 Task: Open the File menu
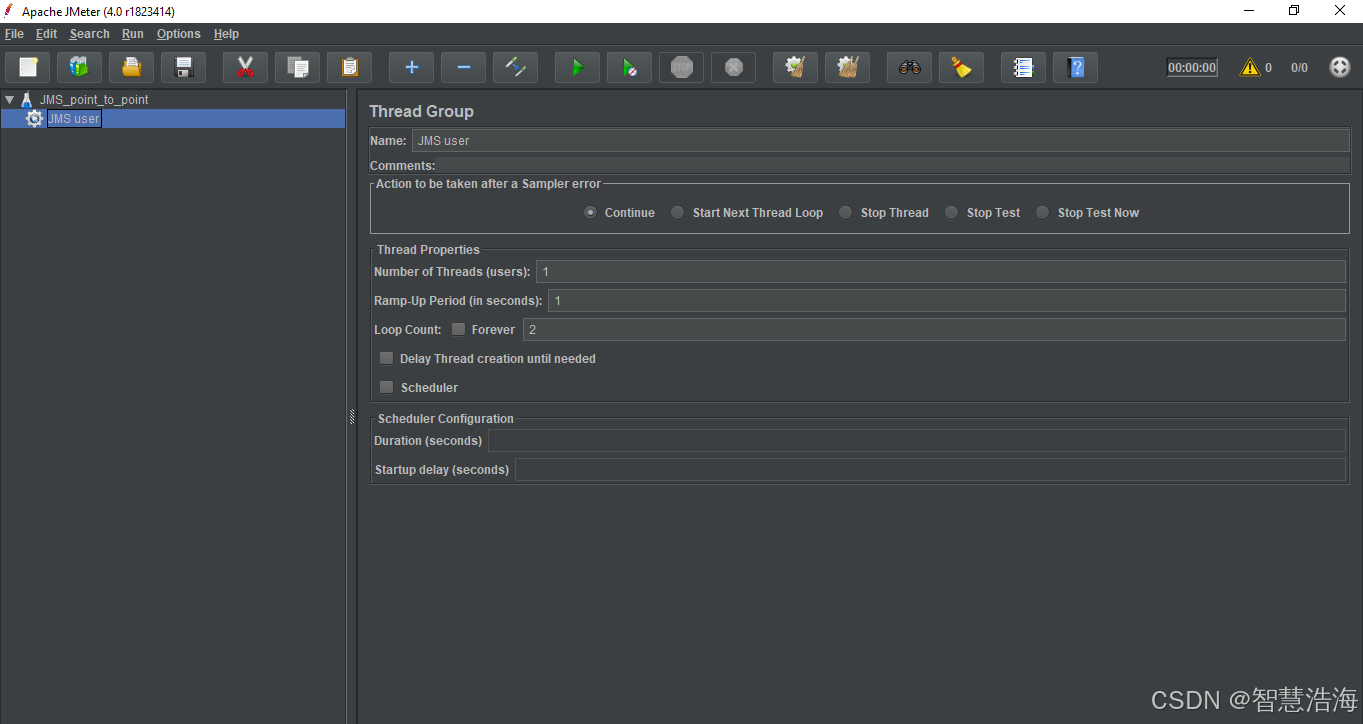(14, 34)
